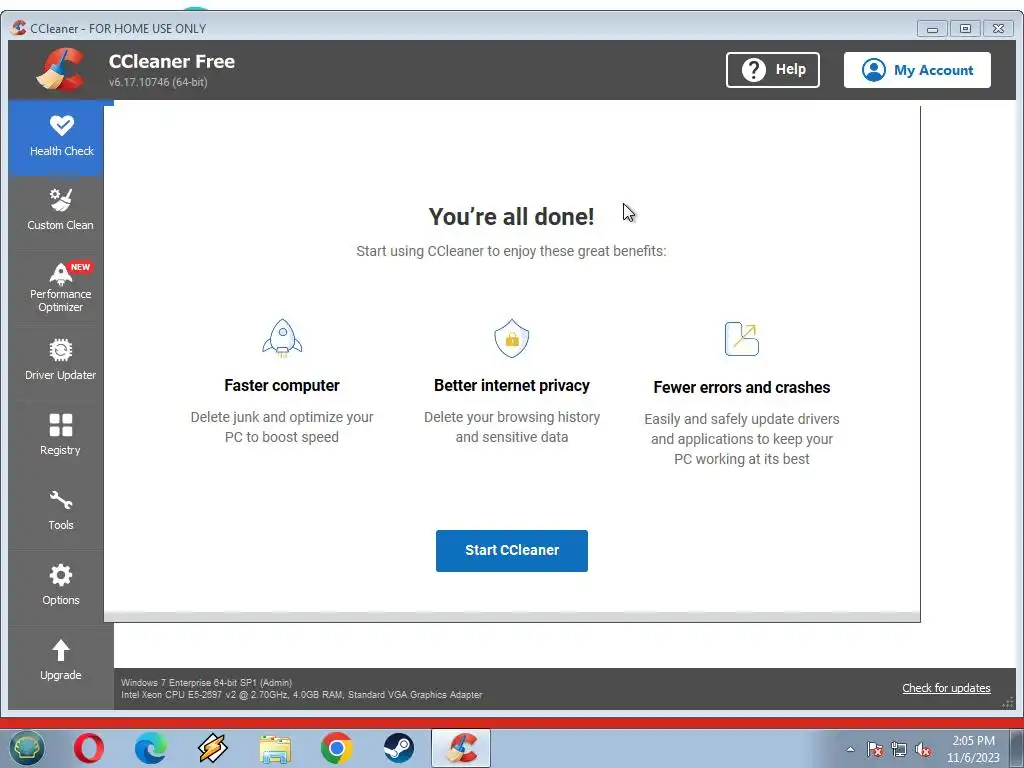Open Performance Optimizer in sidebar
The width and height of the screenshot is (1024, 768).
61,287
